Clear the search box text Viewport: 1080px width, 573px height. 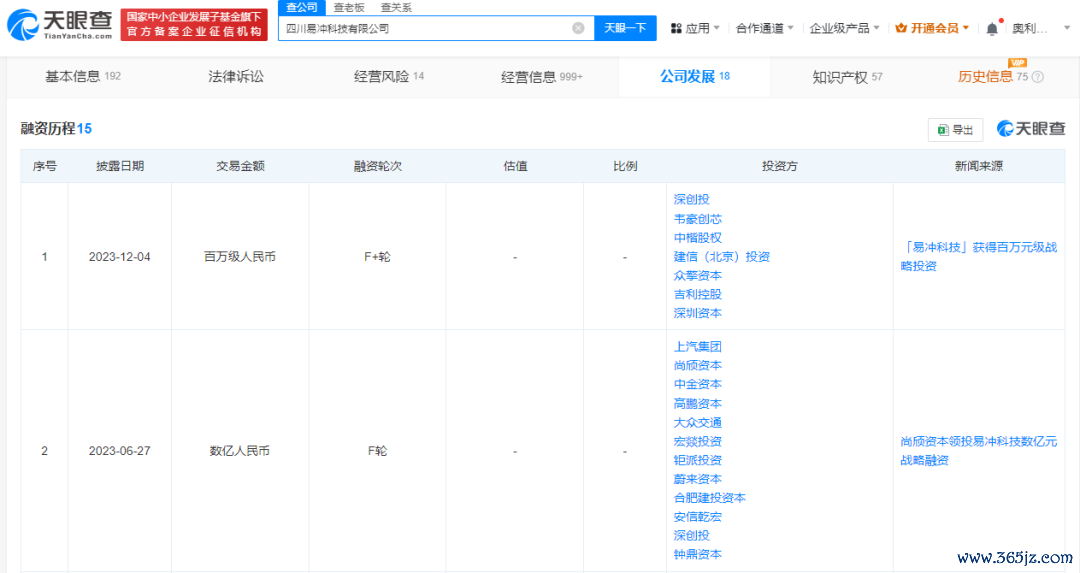(579, 28)
